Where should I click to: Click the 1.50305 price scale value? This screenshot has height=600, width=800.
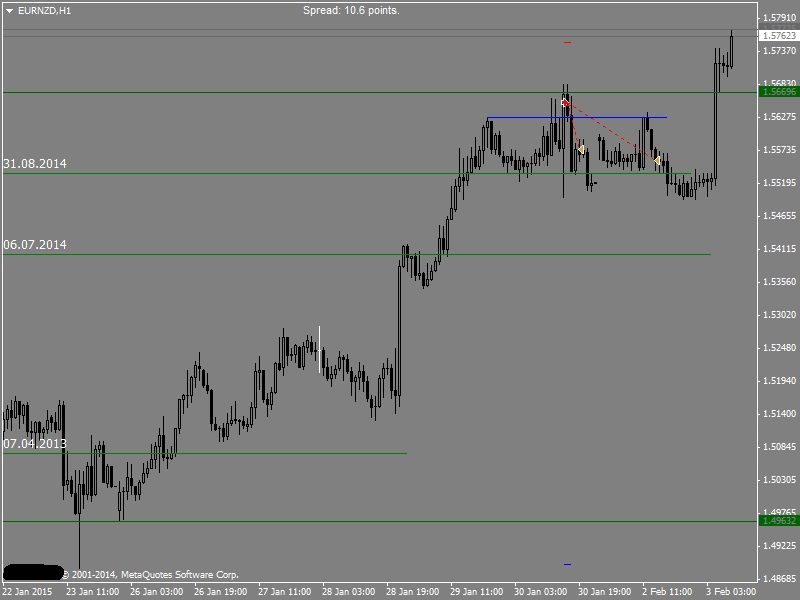tap(779, 480)
